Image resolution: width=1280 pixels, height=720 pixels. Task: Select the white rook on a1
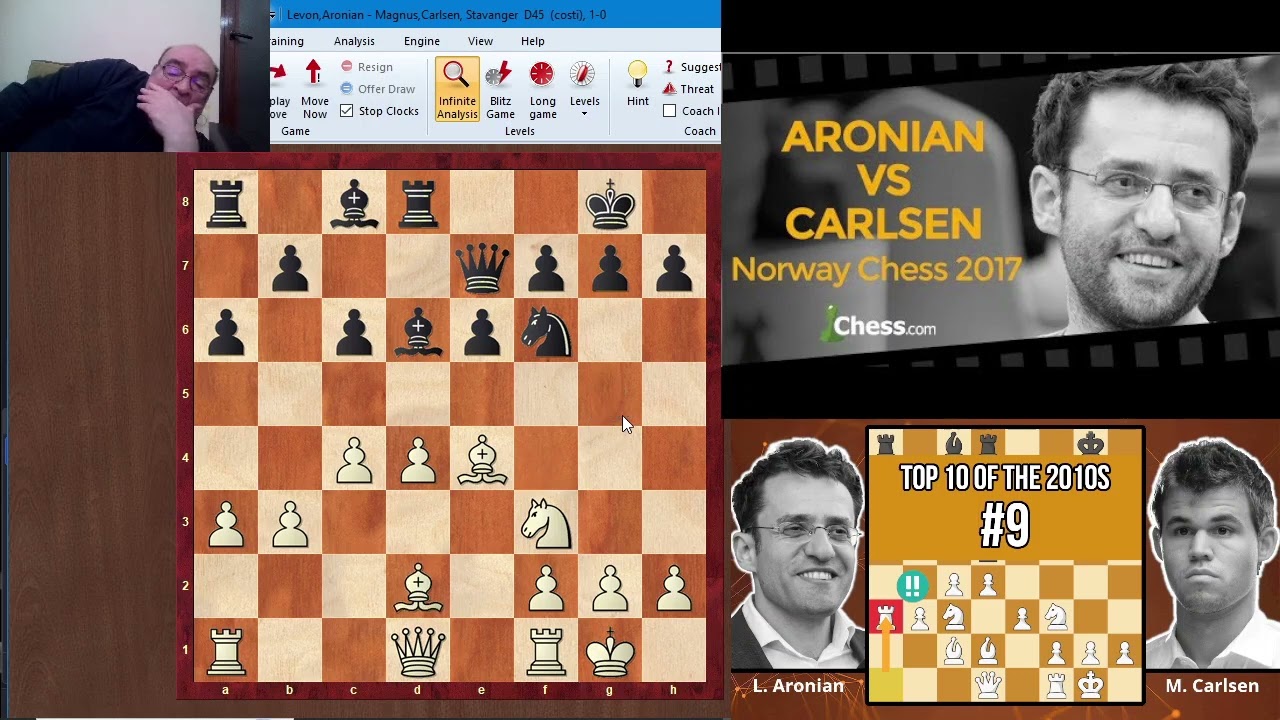pyautogui.click(x=226, y=650)
